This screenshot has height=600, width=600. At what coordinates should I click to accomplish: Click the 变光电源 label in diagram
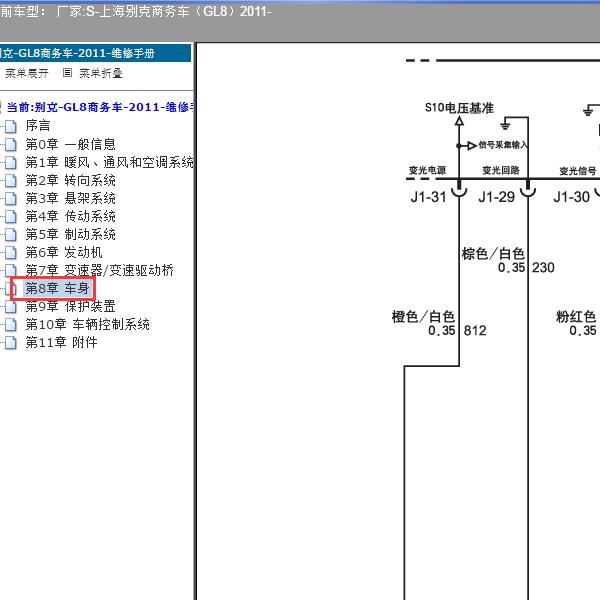[427, 170]
